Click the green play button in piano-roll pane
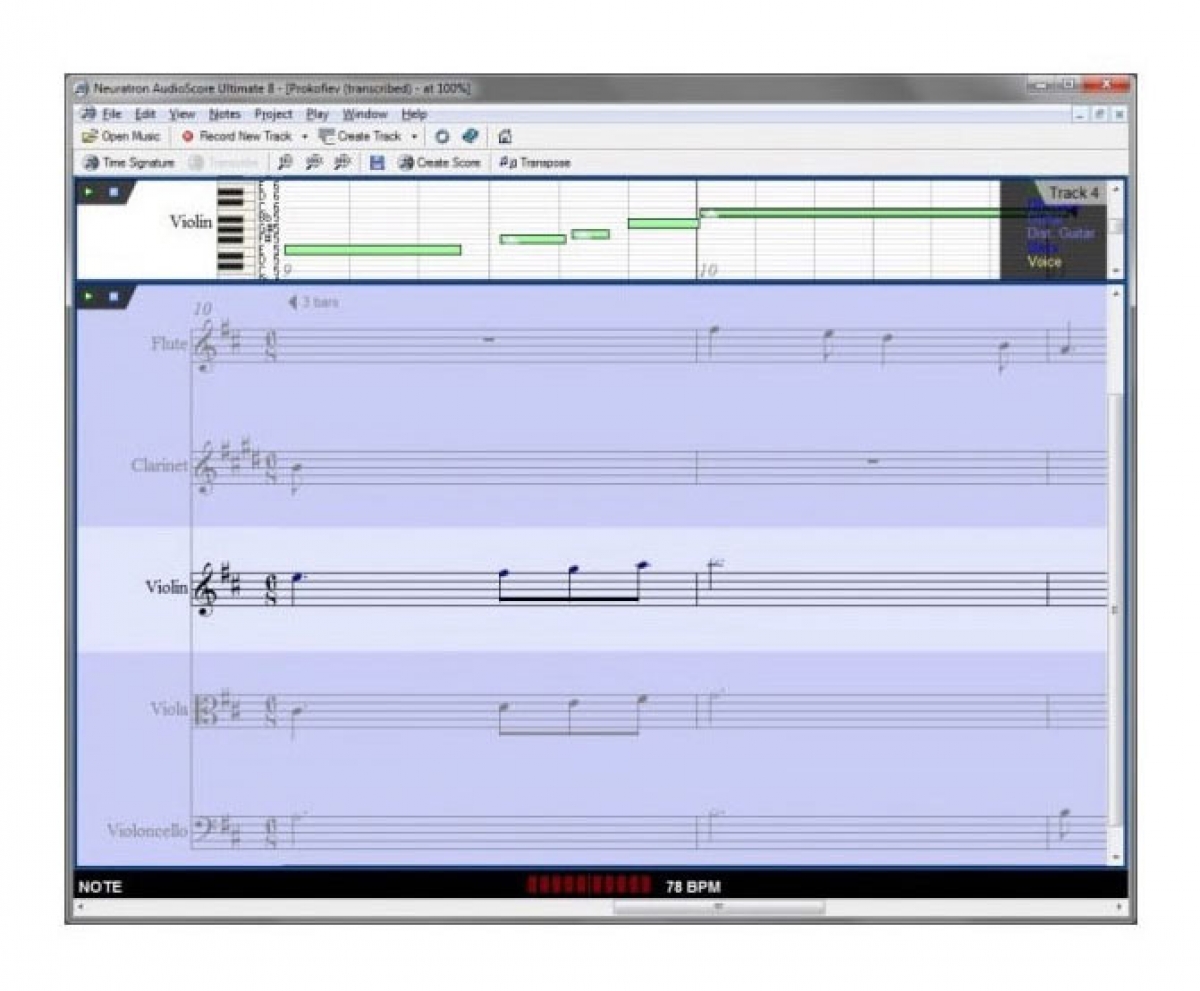Viewport: 1200px width, 991px height. [x=90, y=190]
